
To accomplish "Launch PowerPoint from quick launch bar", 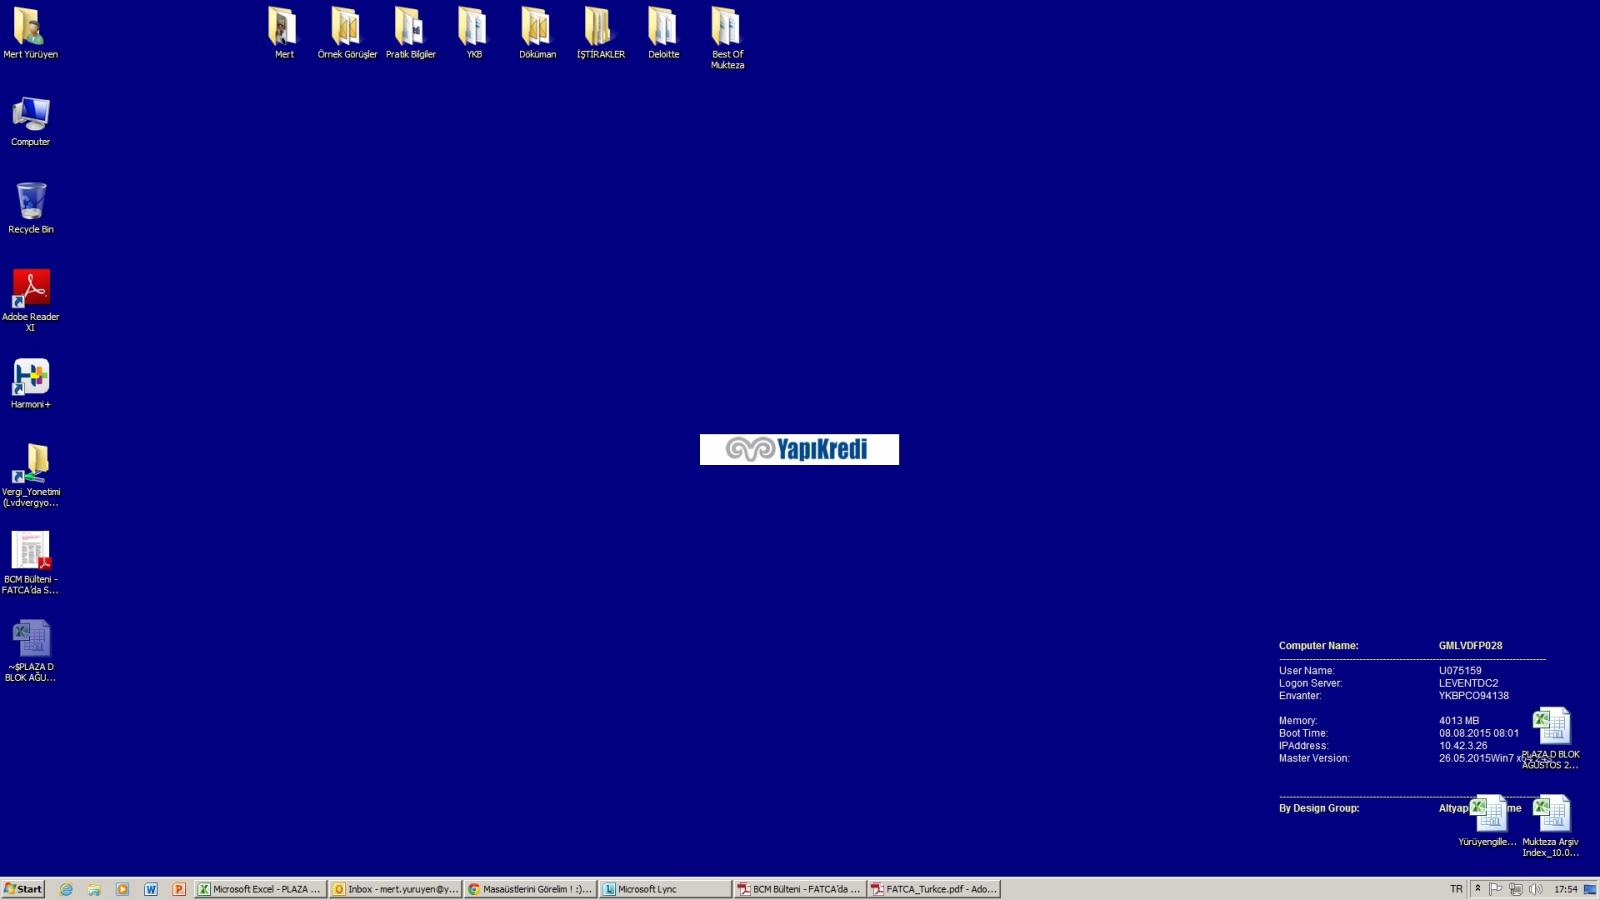I will (179, 889).
